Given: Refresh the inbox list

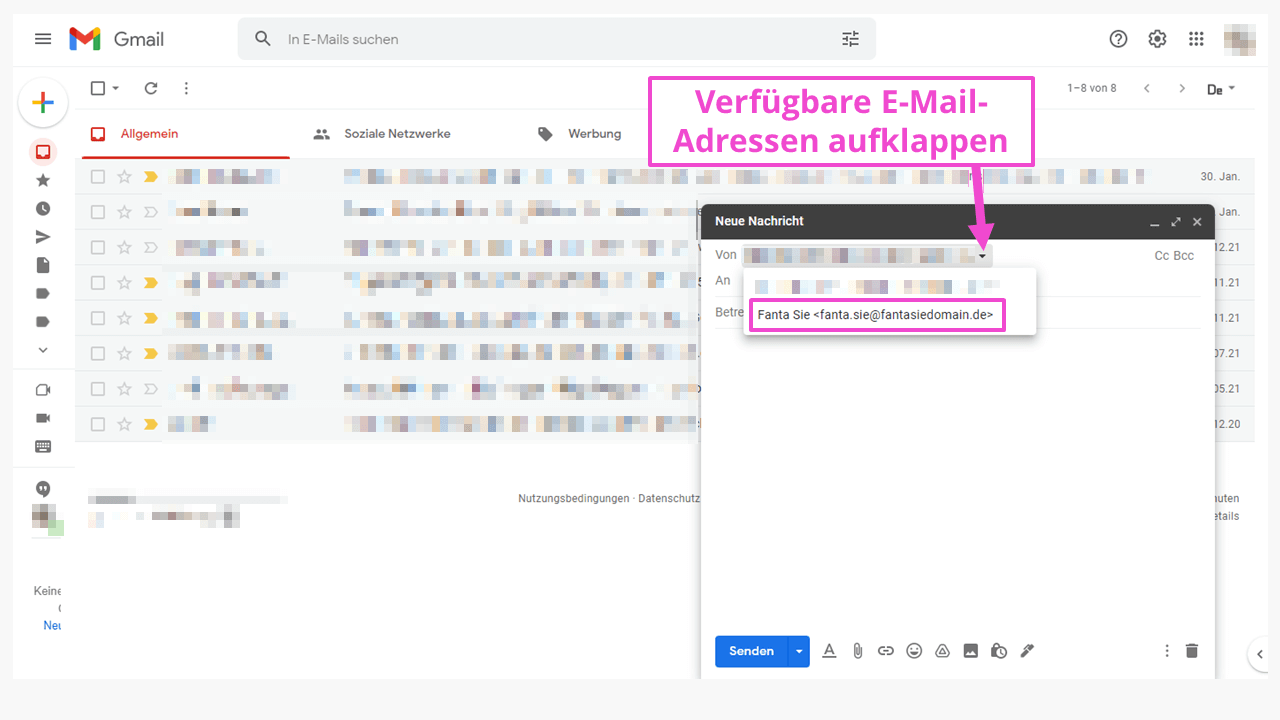Looking at the screenshot, I should click(x=151, y=88).
